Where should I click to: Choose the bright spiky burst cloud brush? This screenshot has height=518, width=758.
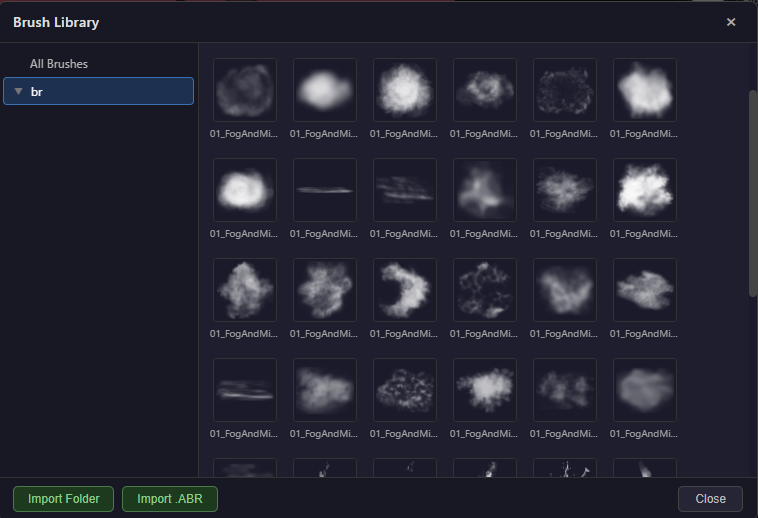pos(484,390)
